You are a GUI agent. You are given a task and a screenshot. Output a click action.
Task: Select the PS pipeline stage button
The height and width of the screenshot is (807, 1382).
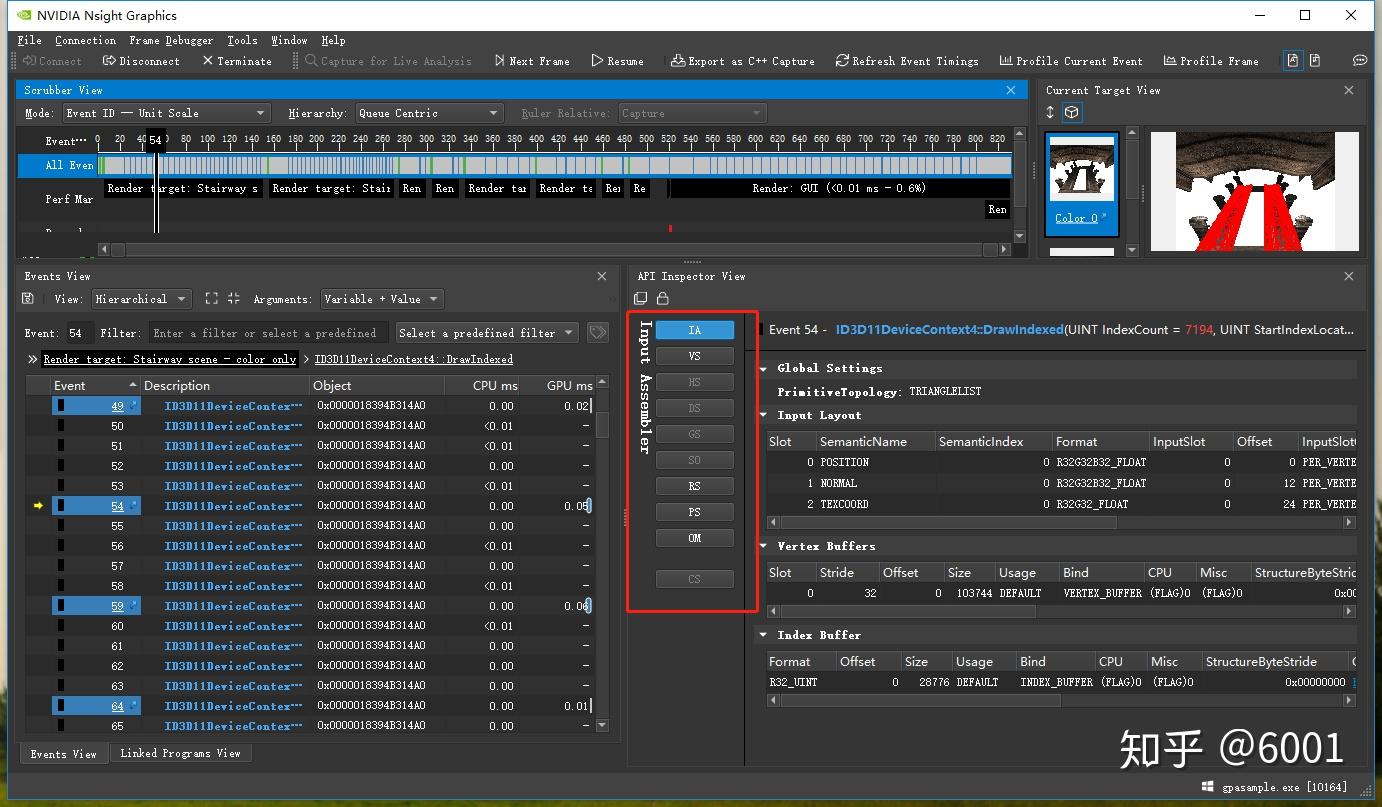[695, 512]
